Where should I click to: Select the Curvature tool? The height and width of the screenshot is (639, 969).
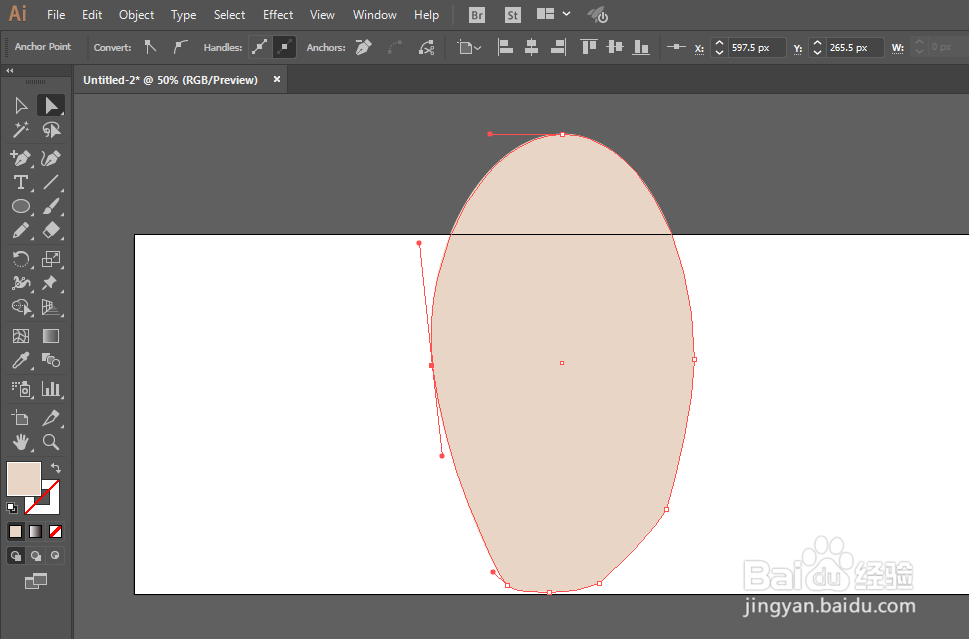[51, 158]
